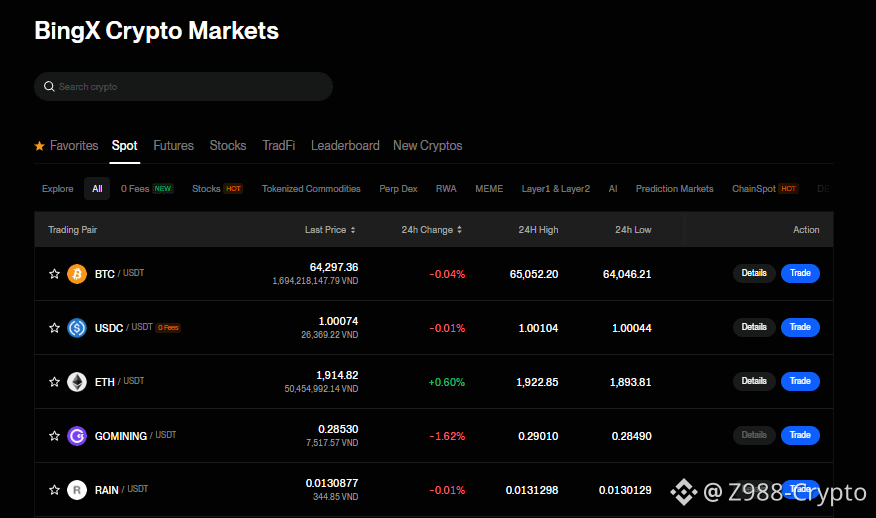Click ETH 24h low 1,893.81

[631, 382]
